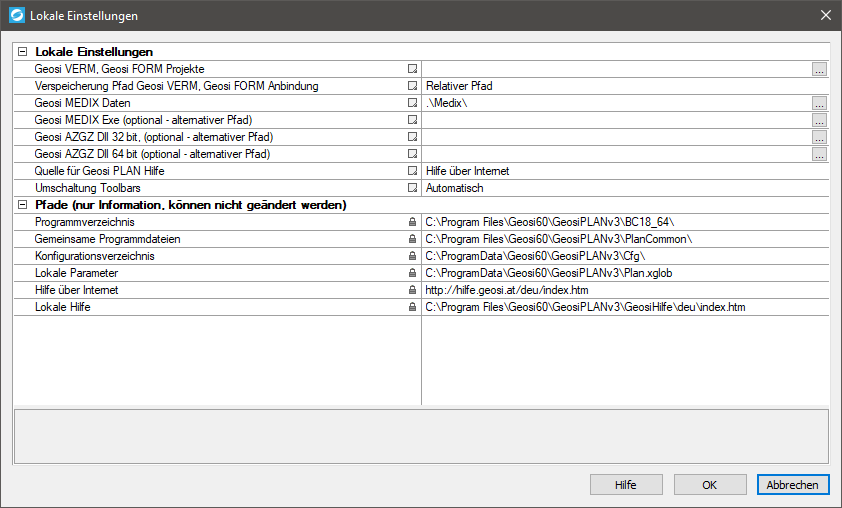Click the BC18_64 program directory path

click(x=549, y=222)
